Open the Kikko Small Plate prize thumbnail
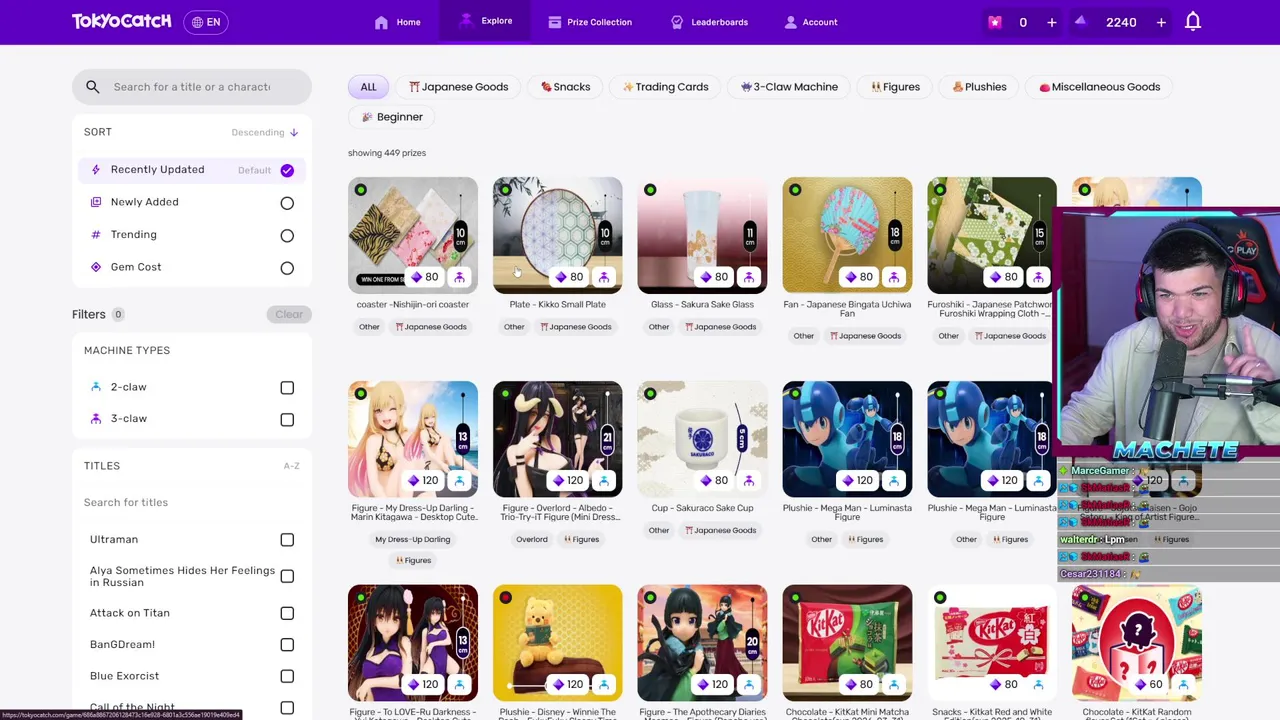The width and height of the screenshot is (1280, 720). [x=557, y=235]
